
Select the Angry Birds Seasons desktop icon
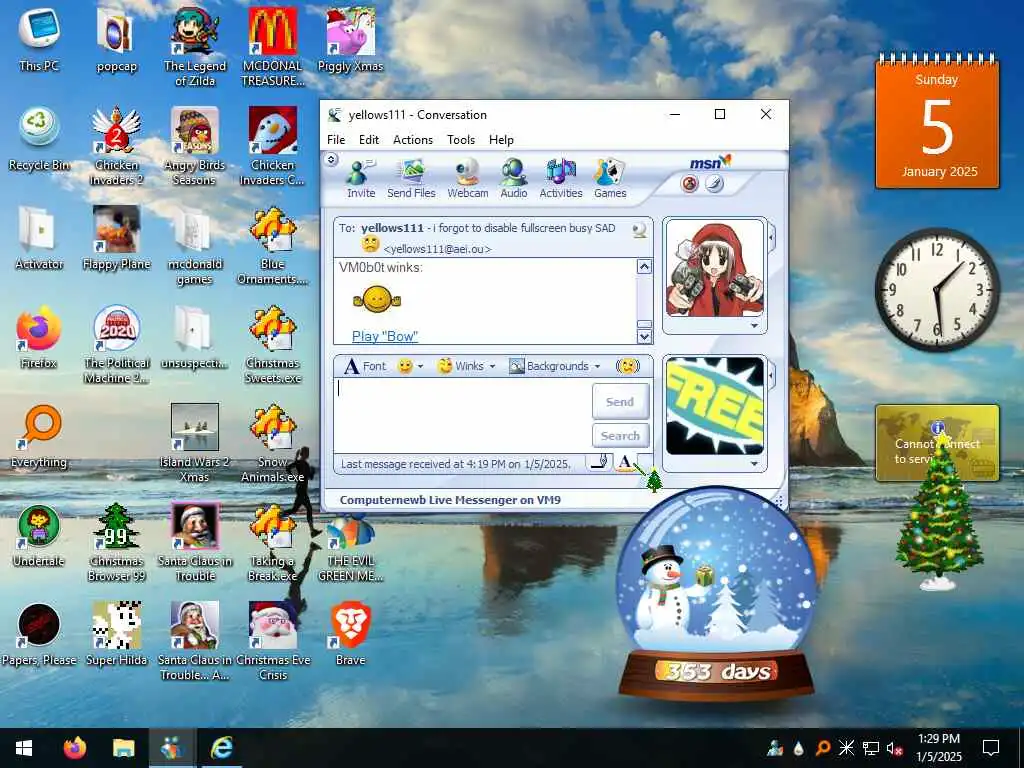pyautogui.click(x=195, y=146)
